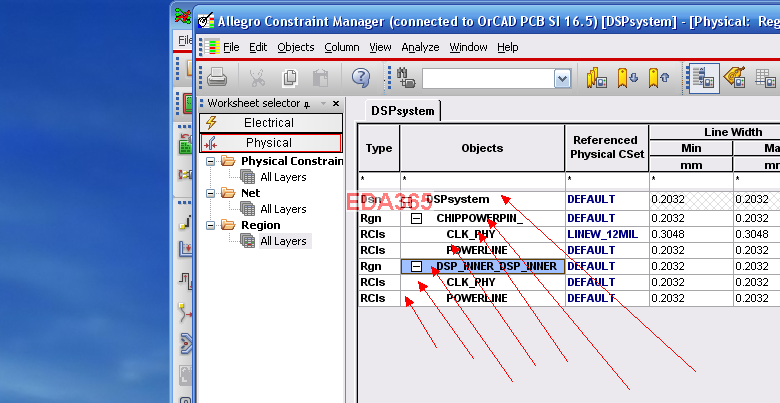Click the Type column filter cell

pyautogui.click(x=379, y=180)
